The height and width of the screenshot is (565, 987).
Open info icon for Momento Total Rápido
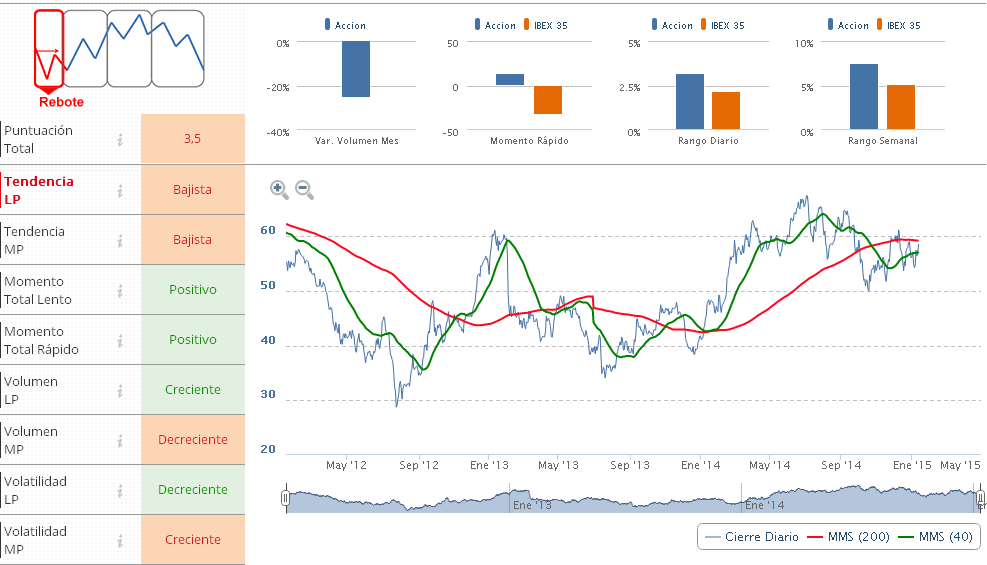tap(120, 340)
